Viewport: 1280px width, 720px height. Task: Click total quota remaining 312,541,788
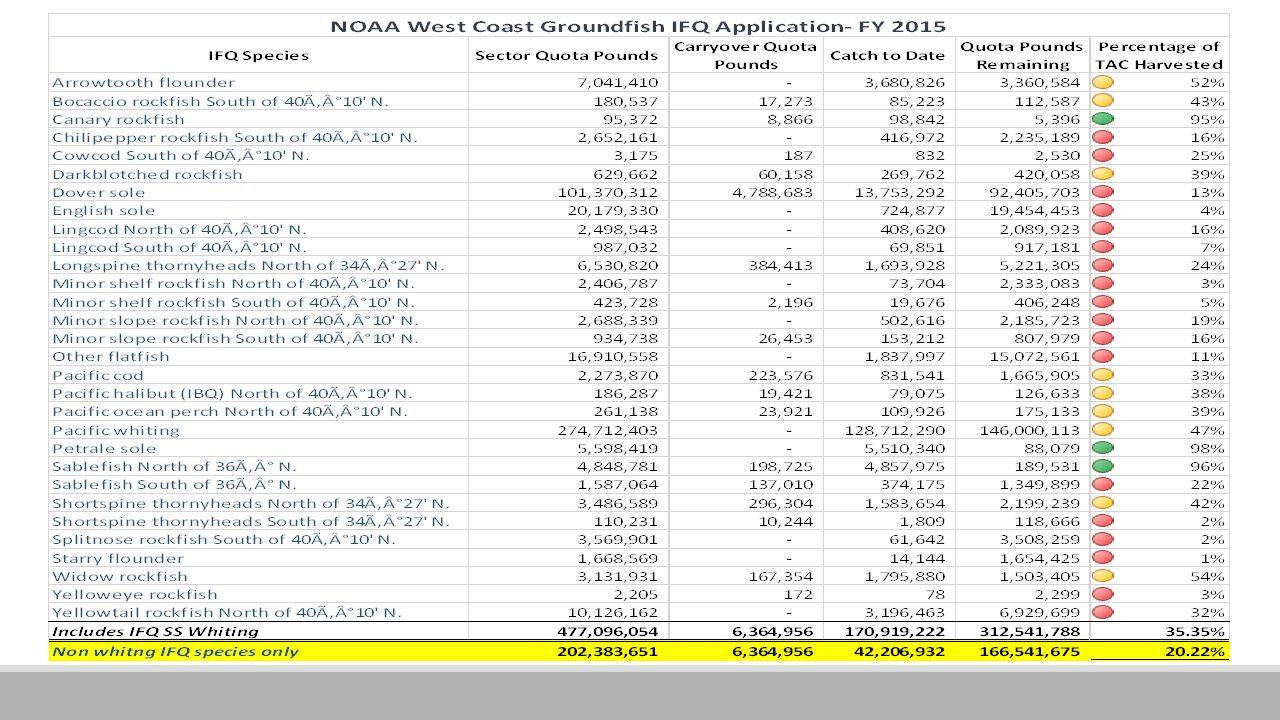tap(1030, 631)
